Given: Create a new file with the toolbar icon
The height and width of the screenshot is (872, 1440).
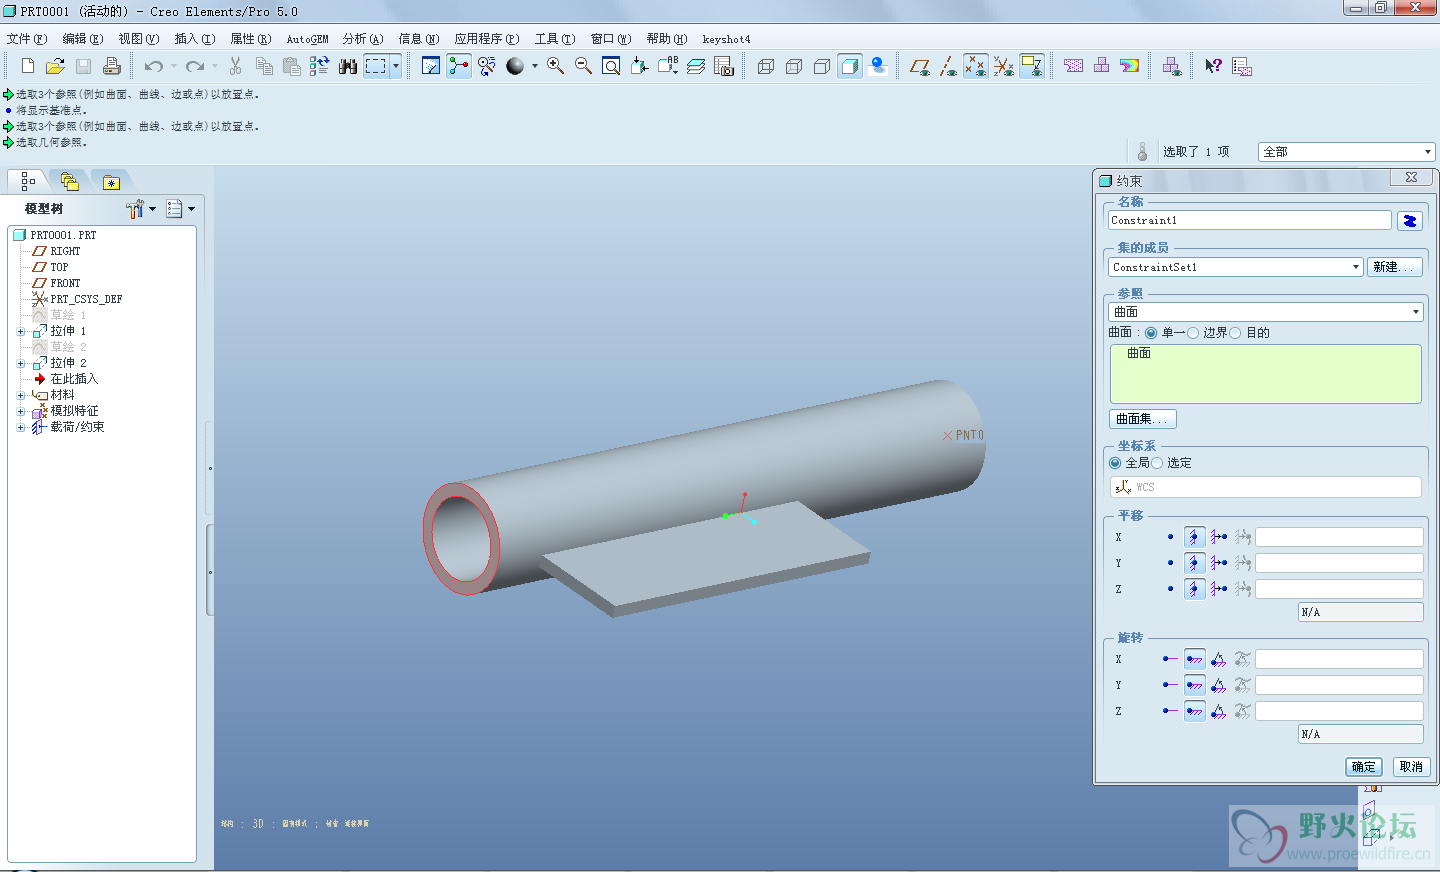Looking at the screenshot, I should pos(28,66).
